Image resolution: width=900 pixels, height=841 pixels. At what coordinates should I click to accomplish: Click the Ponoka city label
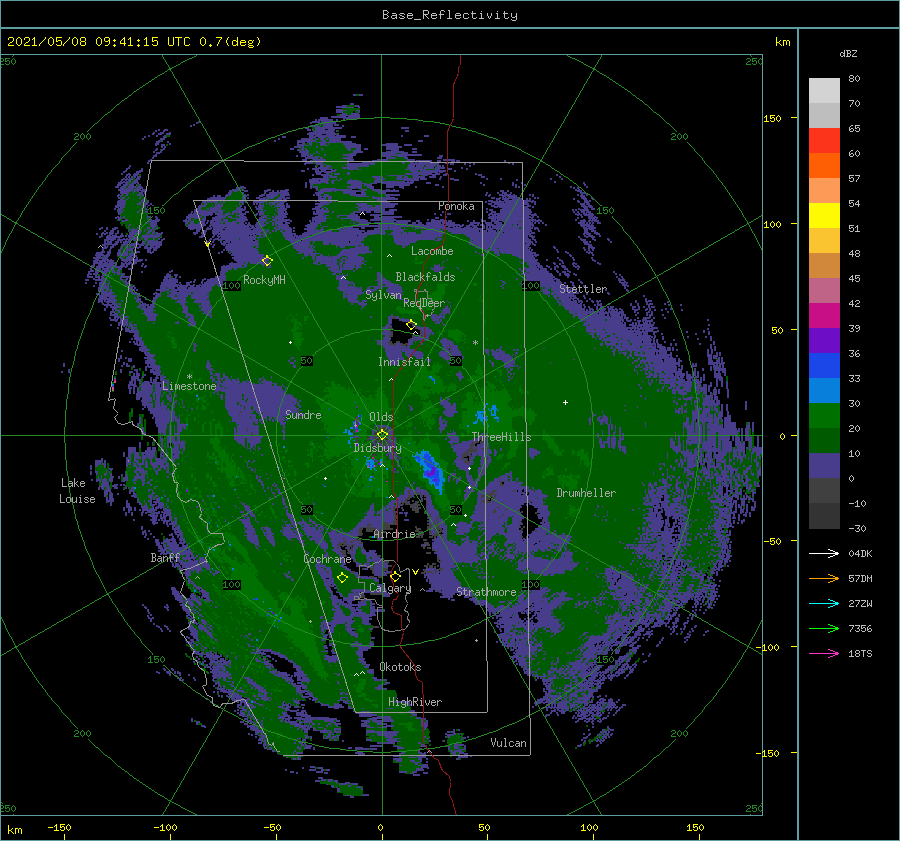click(x=456, y=206)
